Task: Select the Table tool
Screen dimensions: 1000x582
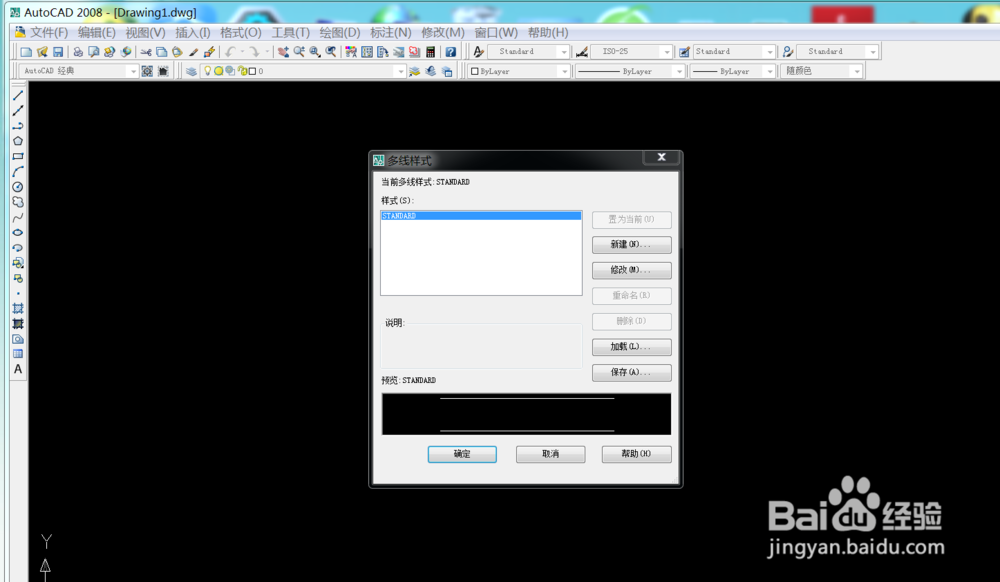Action: [x=18, y=354]
